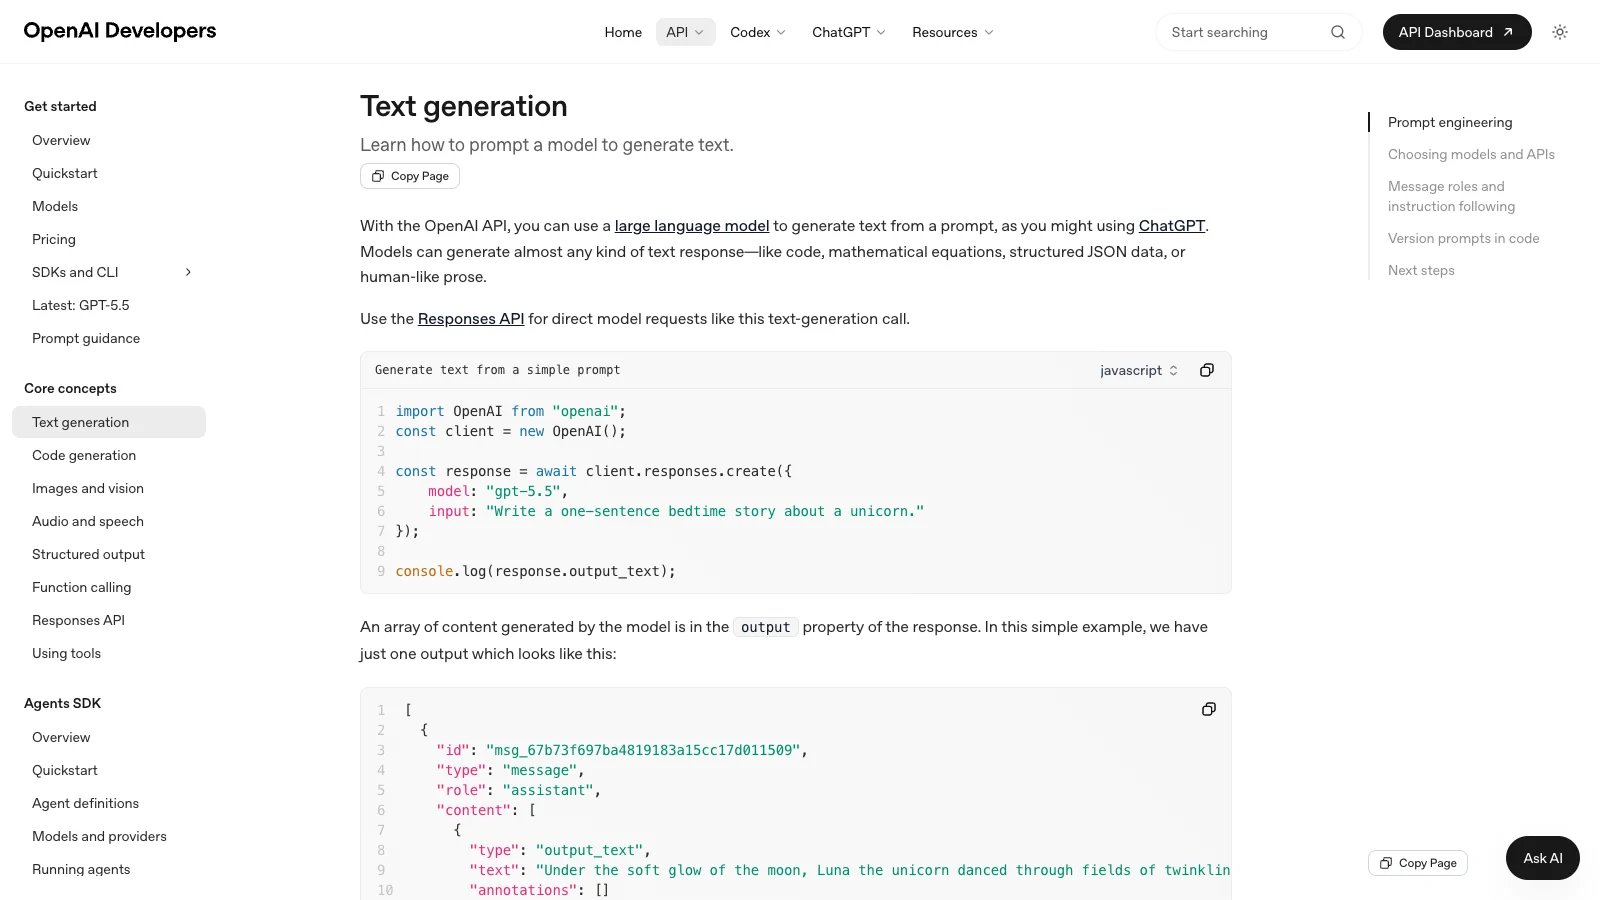
Task: Open the Ask AI assistant
Action: tap(1543, 858)
